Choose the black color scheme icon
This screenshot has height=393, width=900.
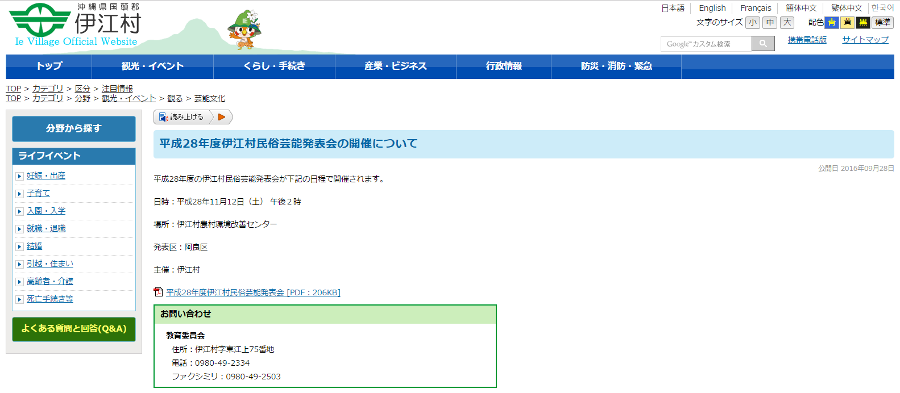pos(862,23)
